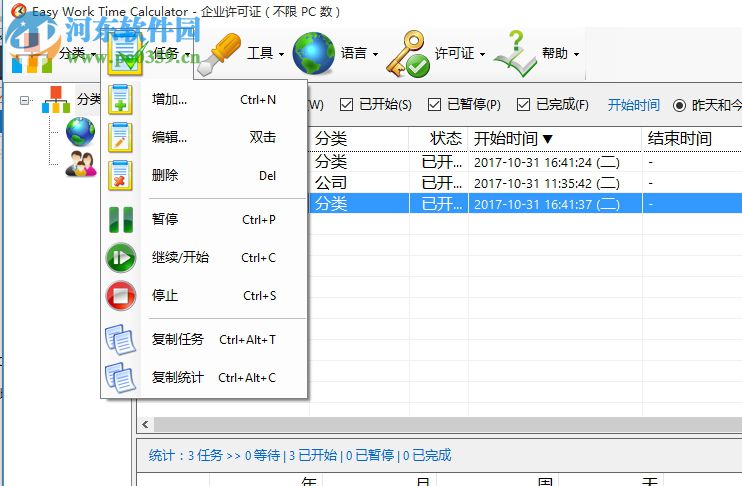
Task: Click the globe Language icon
Action: click(313, 53)
